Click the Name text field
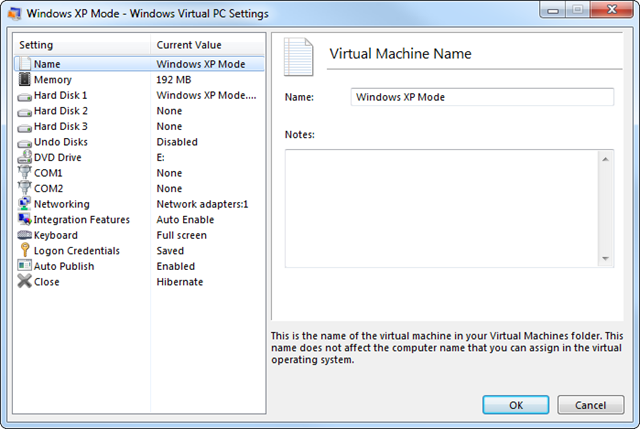The width and height of the screenshot is (640, 429). coord(482,97)
